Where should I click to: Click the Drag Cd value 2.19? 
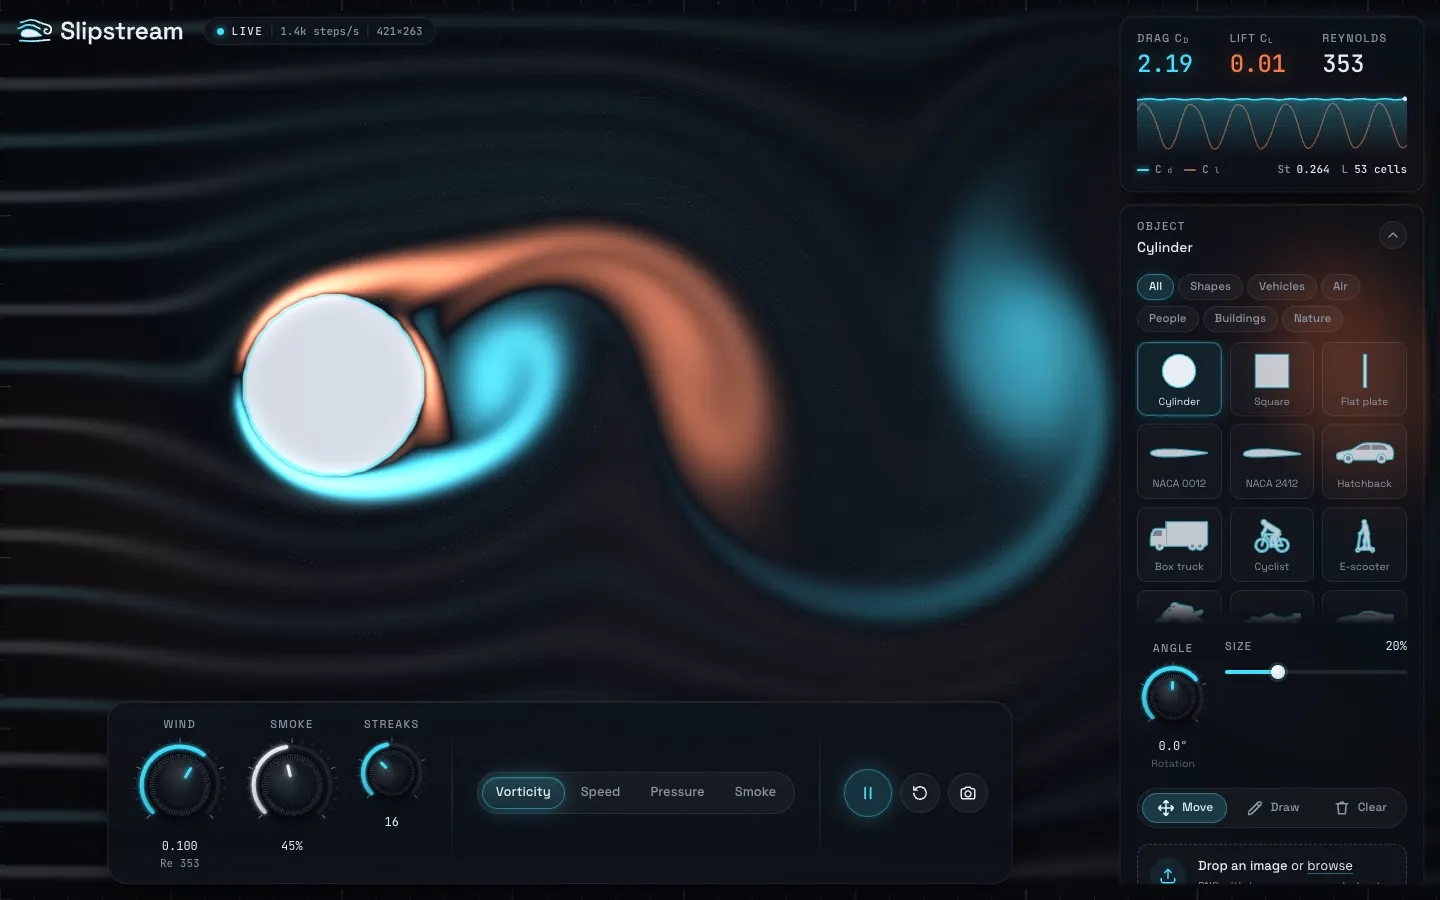point(1165,64)
